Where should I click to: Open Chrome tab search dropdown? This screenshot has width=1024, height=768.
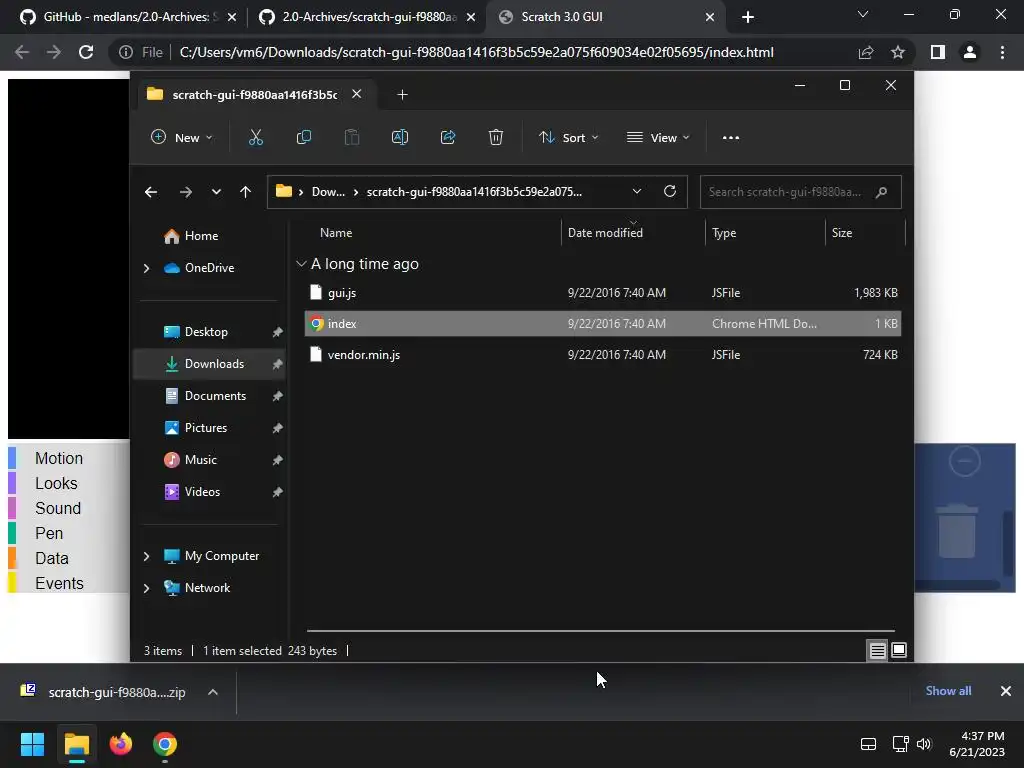click(x=863, y=14)
